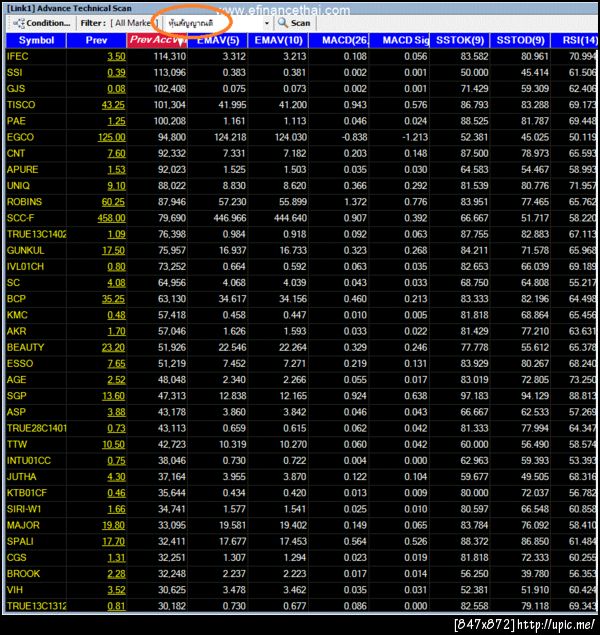Click the SCC-F price link 458.00
The width and height of the screenshot is (600, 635).
[x=112, y=218]
